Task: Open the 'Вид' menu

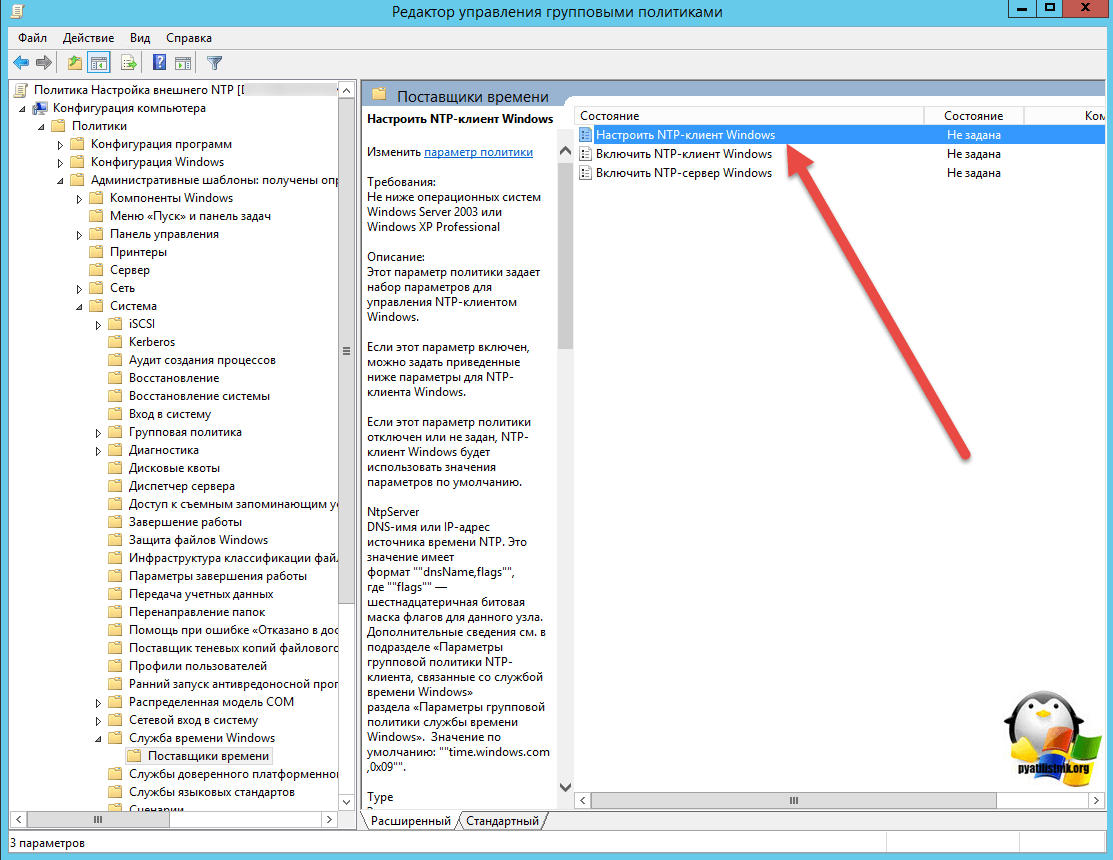Action: point(140,38)
